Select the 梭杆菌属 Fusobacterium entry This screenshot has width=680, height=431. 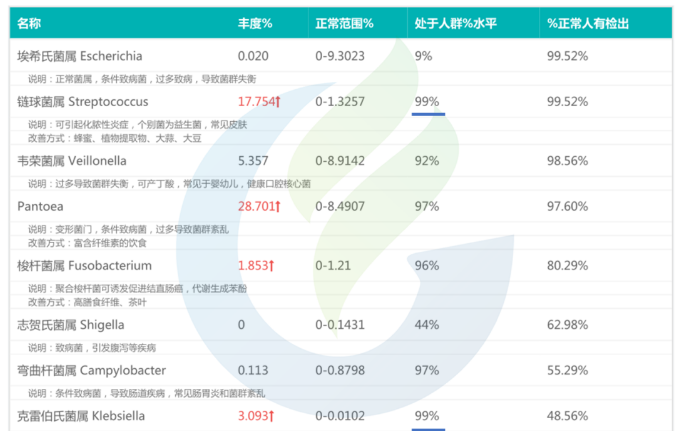tap(85, 266)
